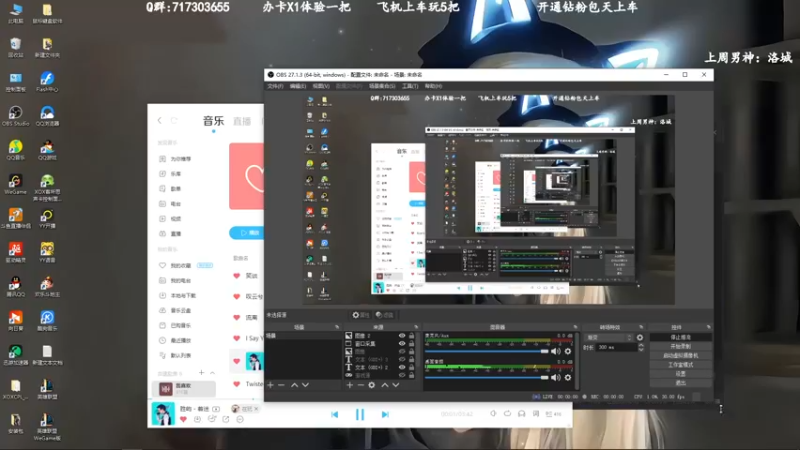
Task: Open 桌面音频 channel settings gear
Action: [568, 378]
